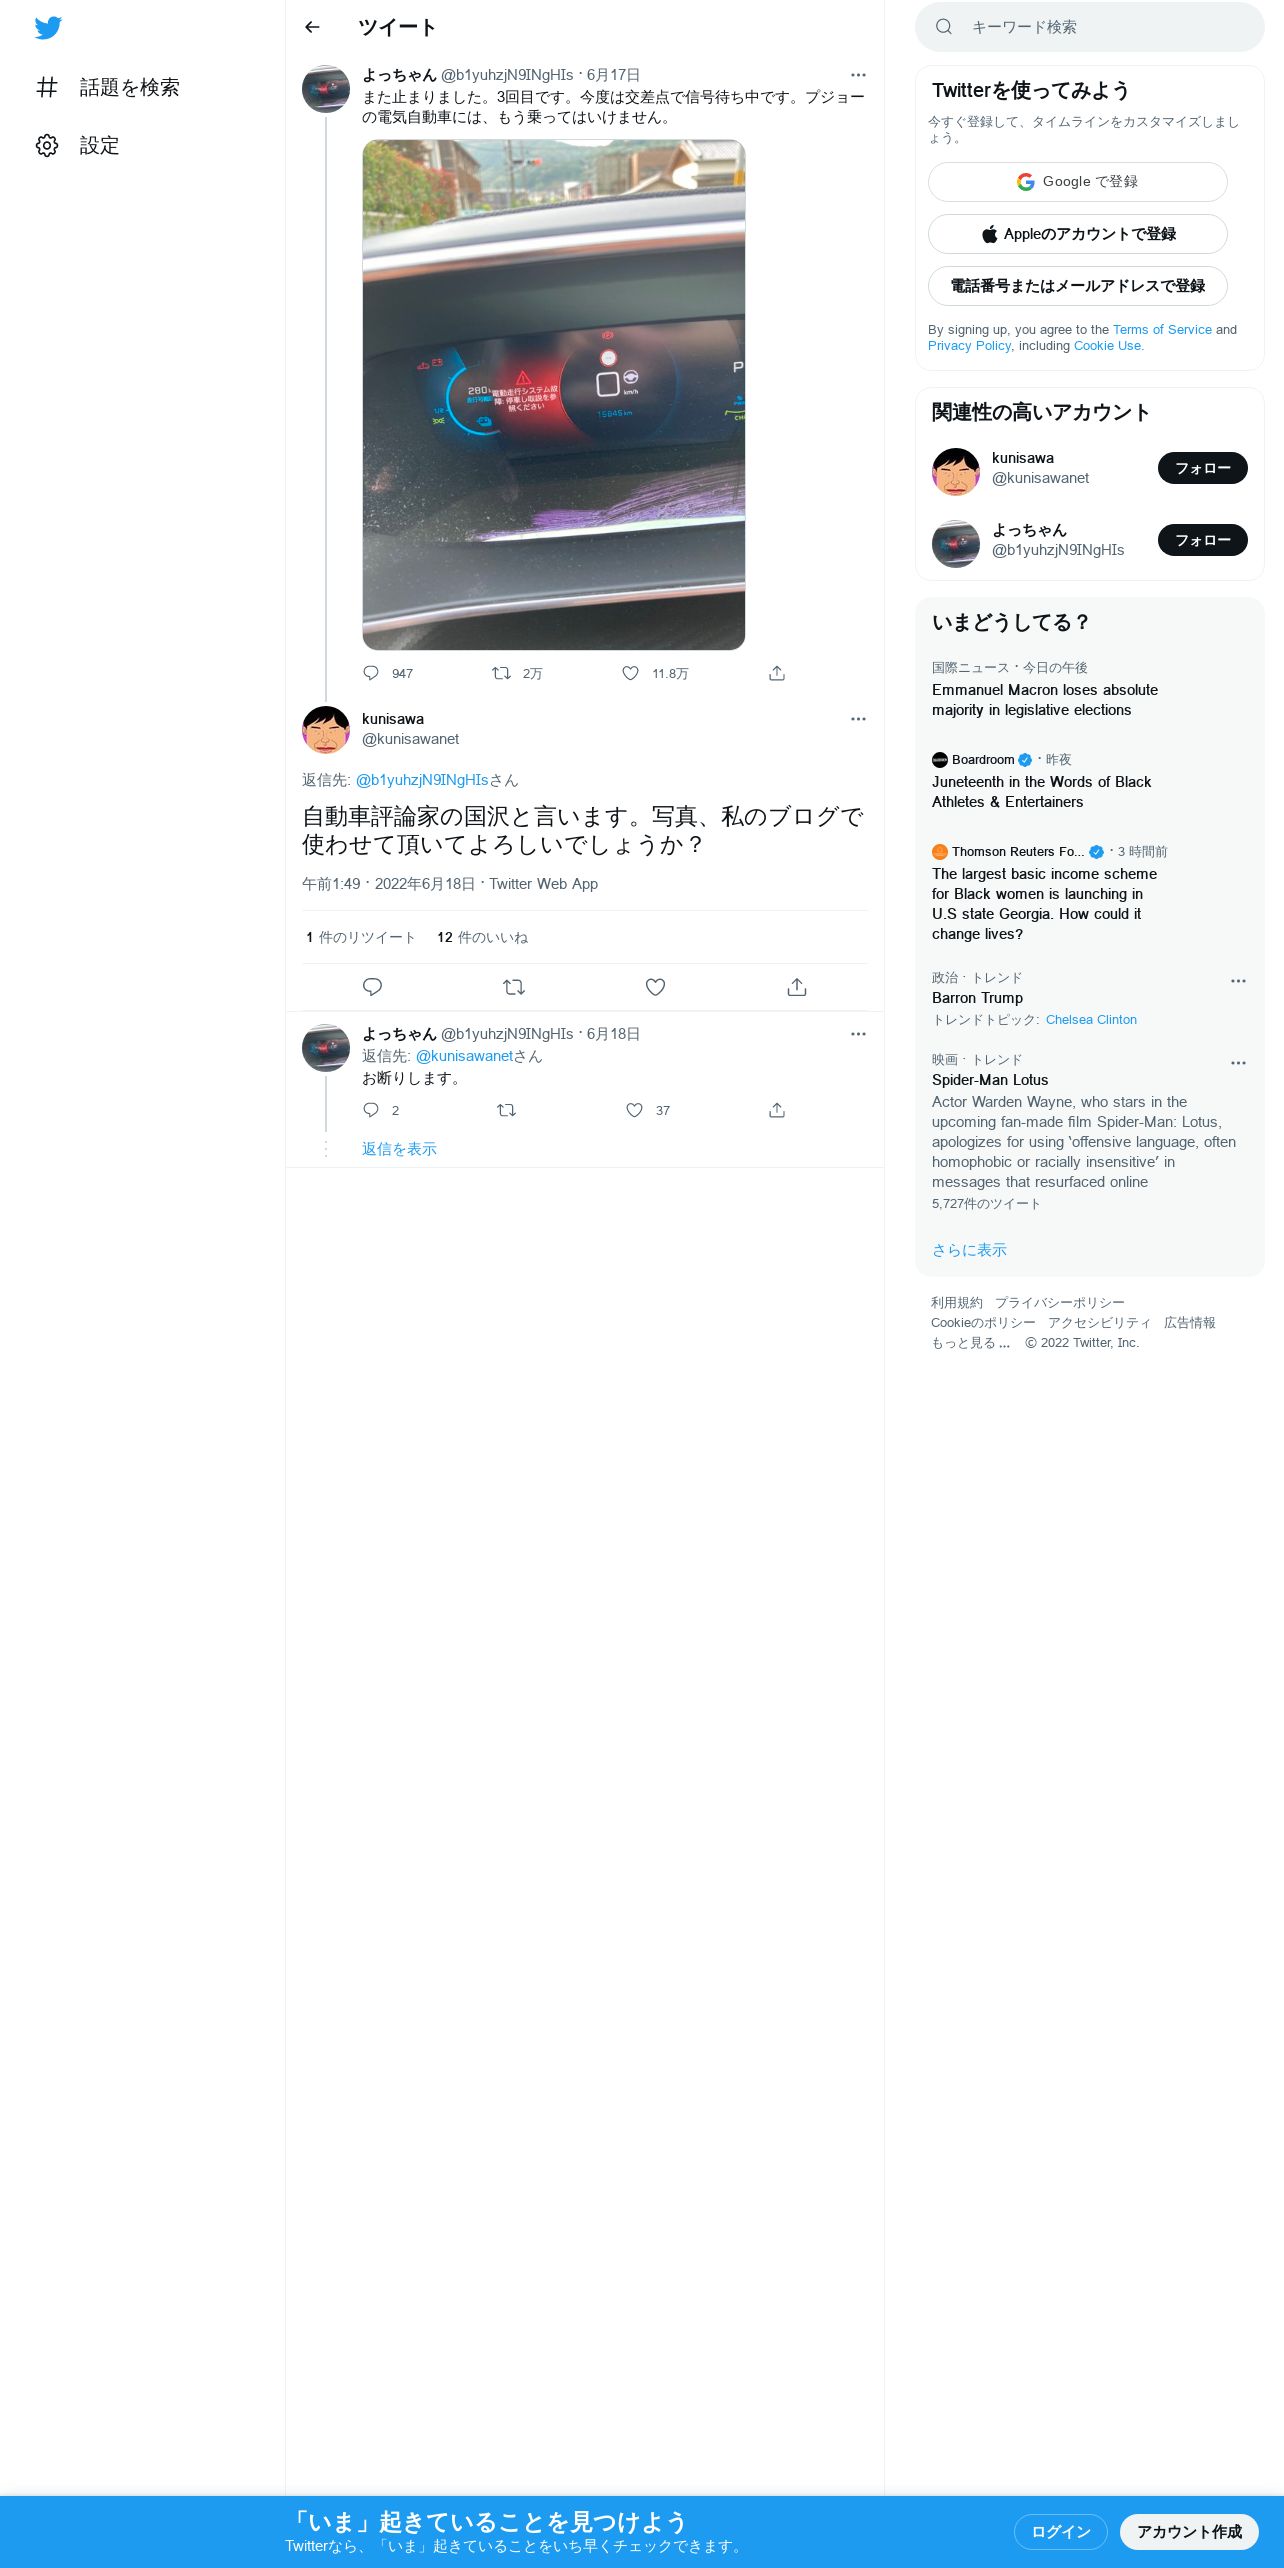Share the お断りします reply tweet

777,1110
